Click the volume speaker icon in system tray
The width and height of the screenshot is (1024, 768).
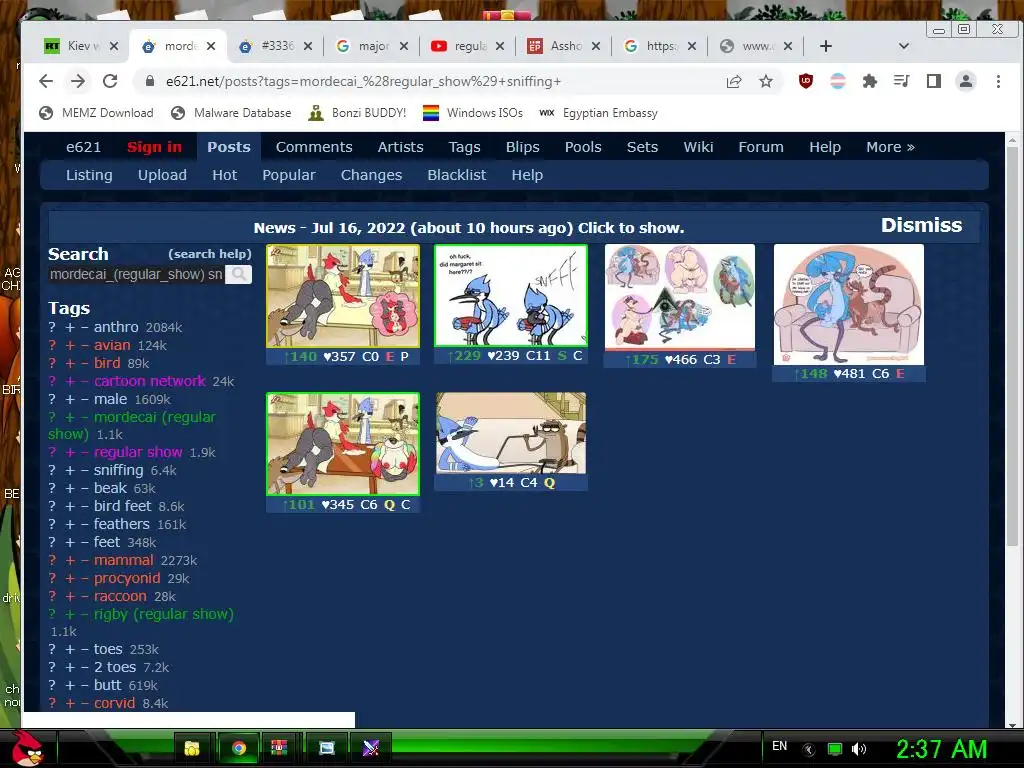point(859,749)
